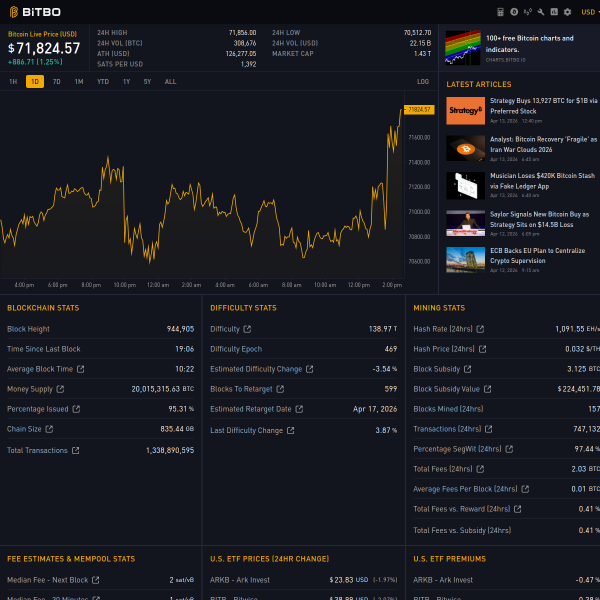Click the ARKB - Ark Invest ETF price row
This screenshot has height=600, width=600.
(x=303, y=580)
